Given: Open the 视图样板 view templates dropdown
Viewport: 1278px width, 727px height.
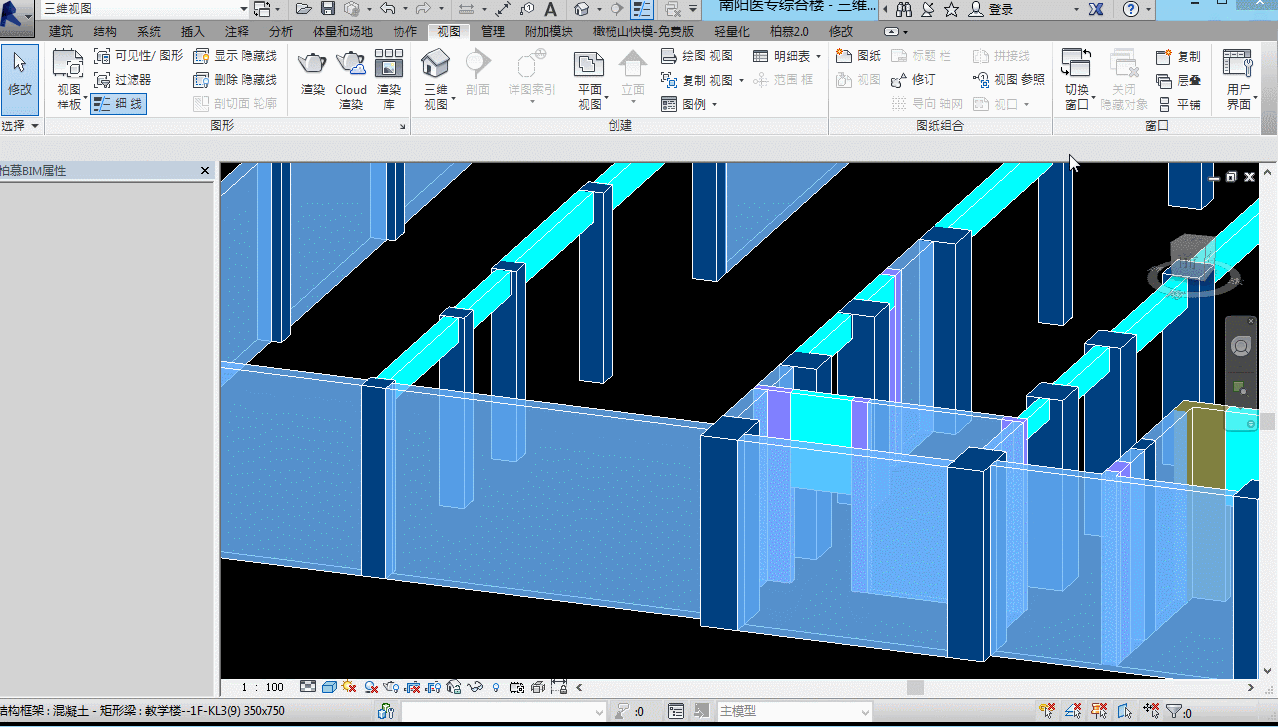Looking at the screenshot, I should coord(69,80).
